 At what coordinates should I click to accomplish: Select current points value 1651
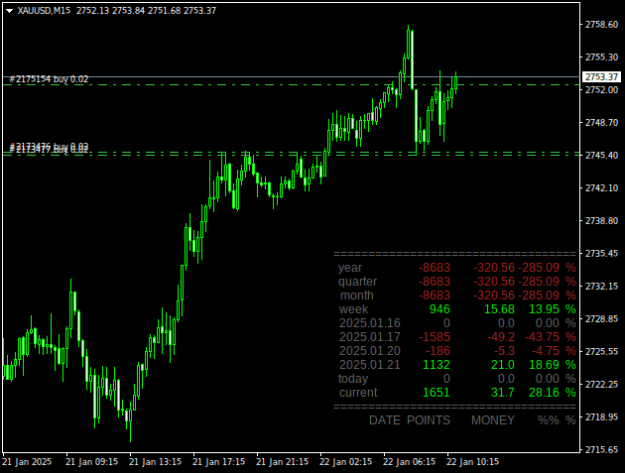436,393
